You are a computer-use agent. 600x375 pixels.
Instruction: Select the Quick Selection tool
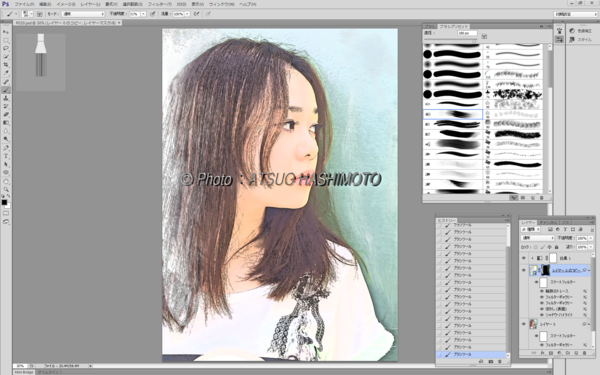tap(6, 57)
